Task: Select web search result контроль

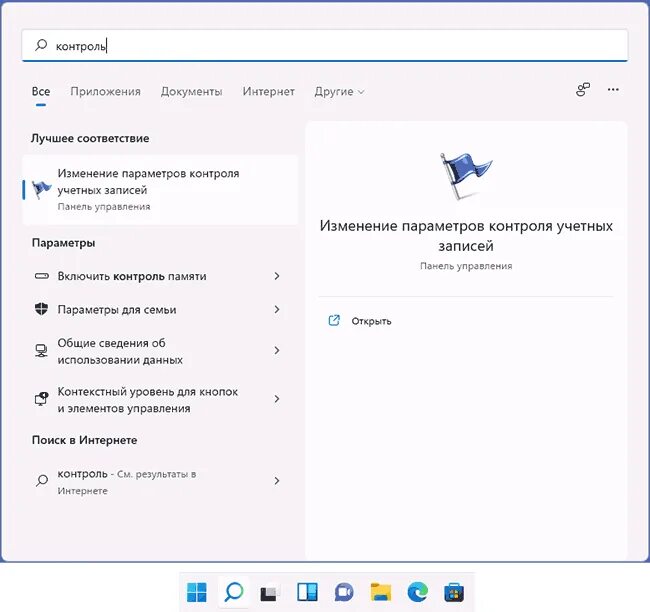Action: [160, 481]
